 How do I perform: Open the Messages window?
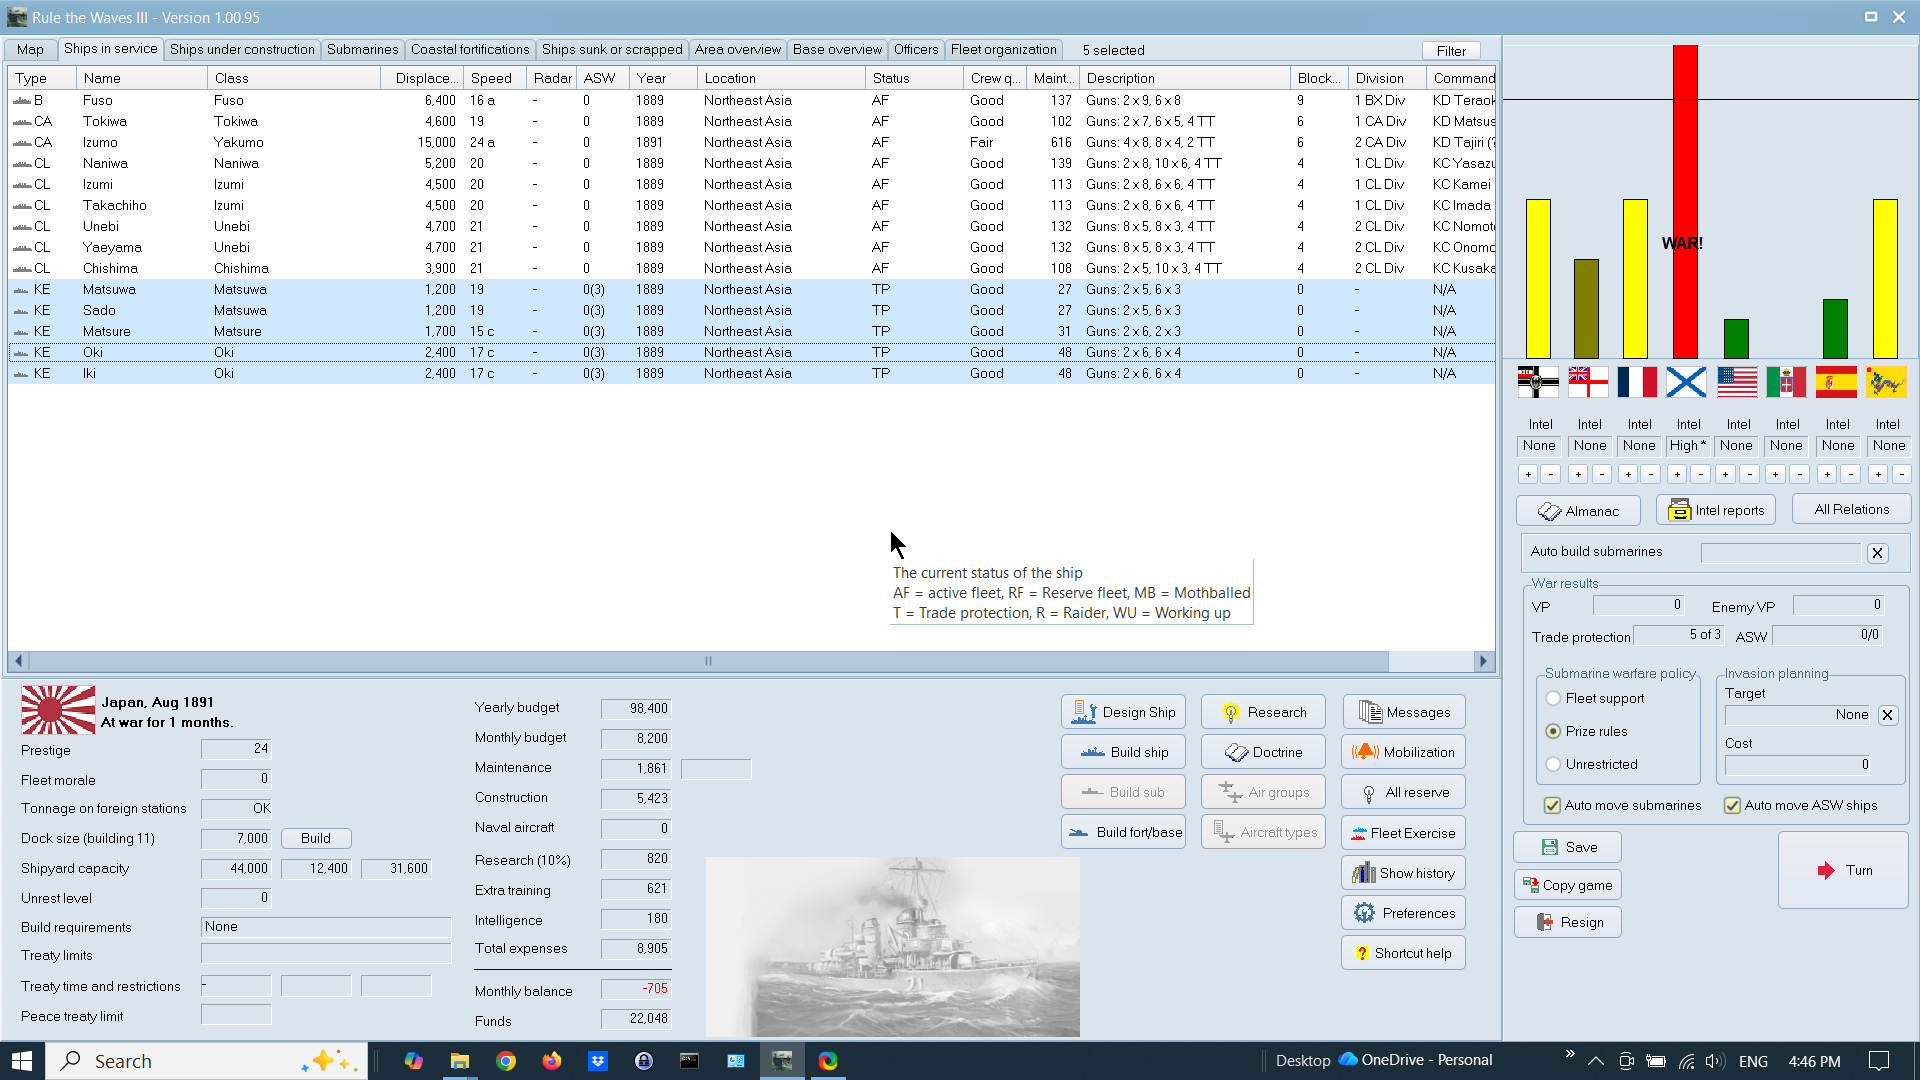pyautogui.click(x=1404, y=712)
